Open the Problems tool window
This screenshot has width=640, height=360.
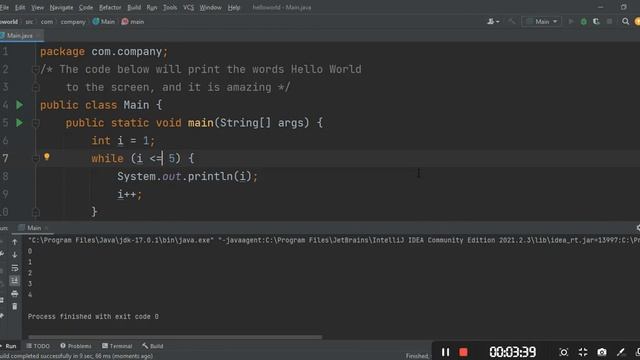[76, 346]
